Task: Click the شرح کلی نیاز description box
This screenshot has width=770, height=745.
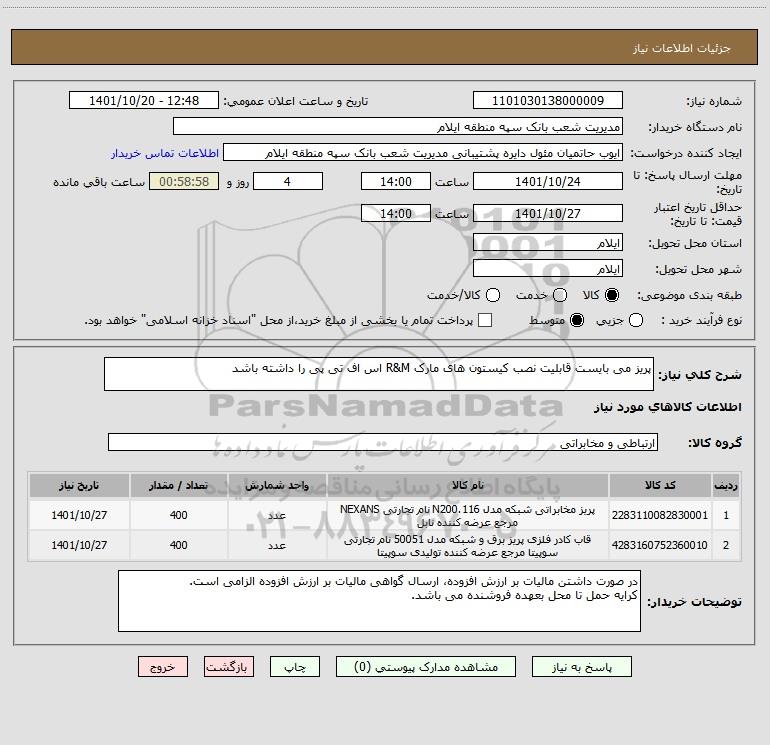Action: coord(379,374)
